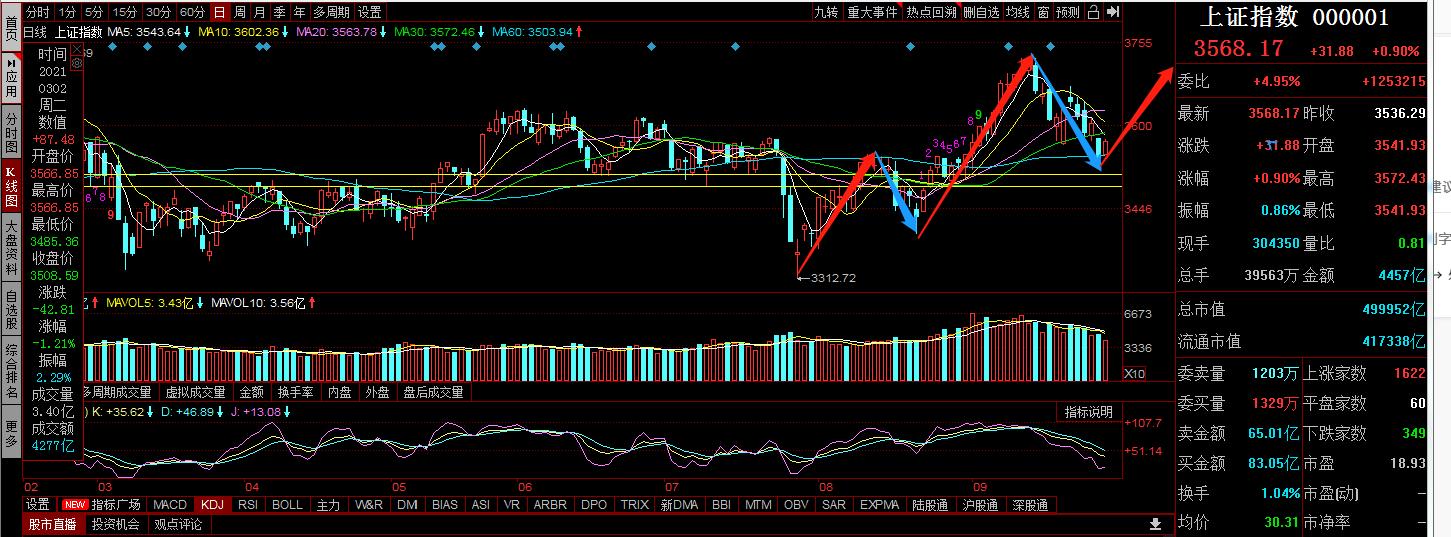Switch to the BOLL indicator
The image size is (1451, 537).
tap(287, 505)
